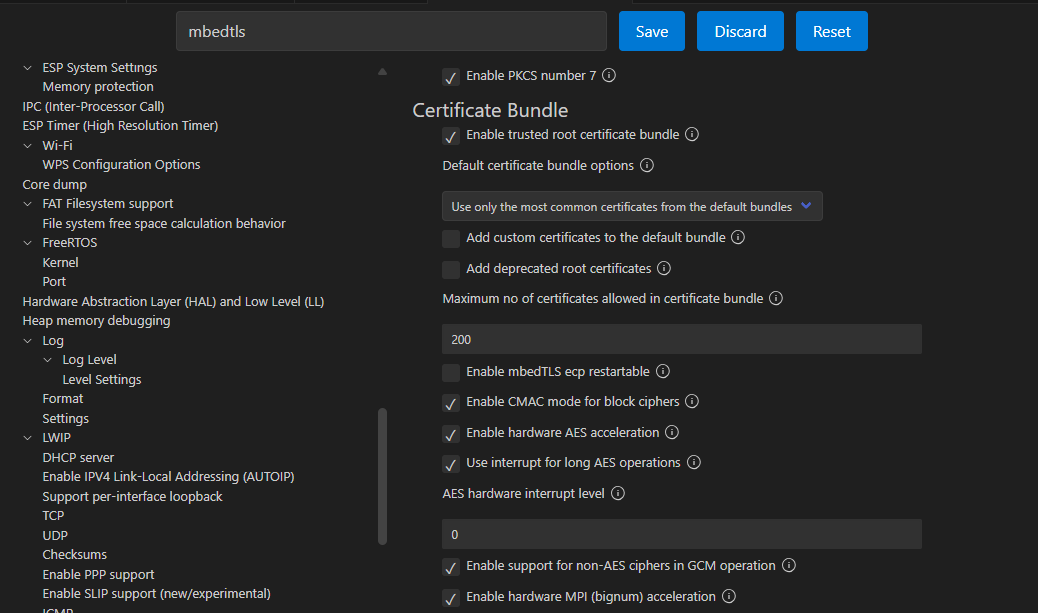Open the DHCP server settings entry
1038x613 pixels.
[78, 458]
